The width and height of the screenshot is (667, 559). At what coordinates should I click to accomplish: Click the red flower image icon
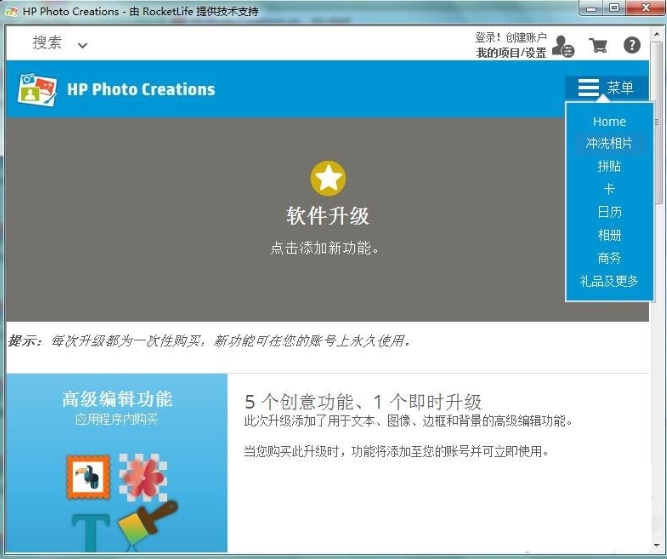[x=143, y=477]
